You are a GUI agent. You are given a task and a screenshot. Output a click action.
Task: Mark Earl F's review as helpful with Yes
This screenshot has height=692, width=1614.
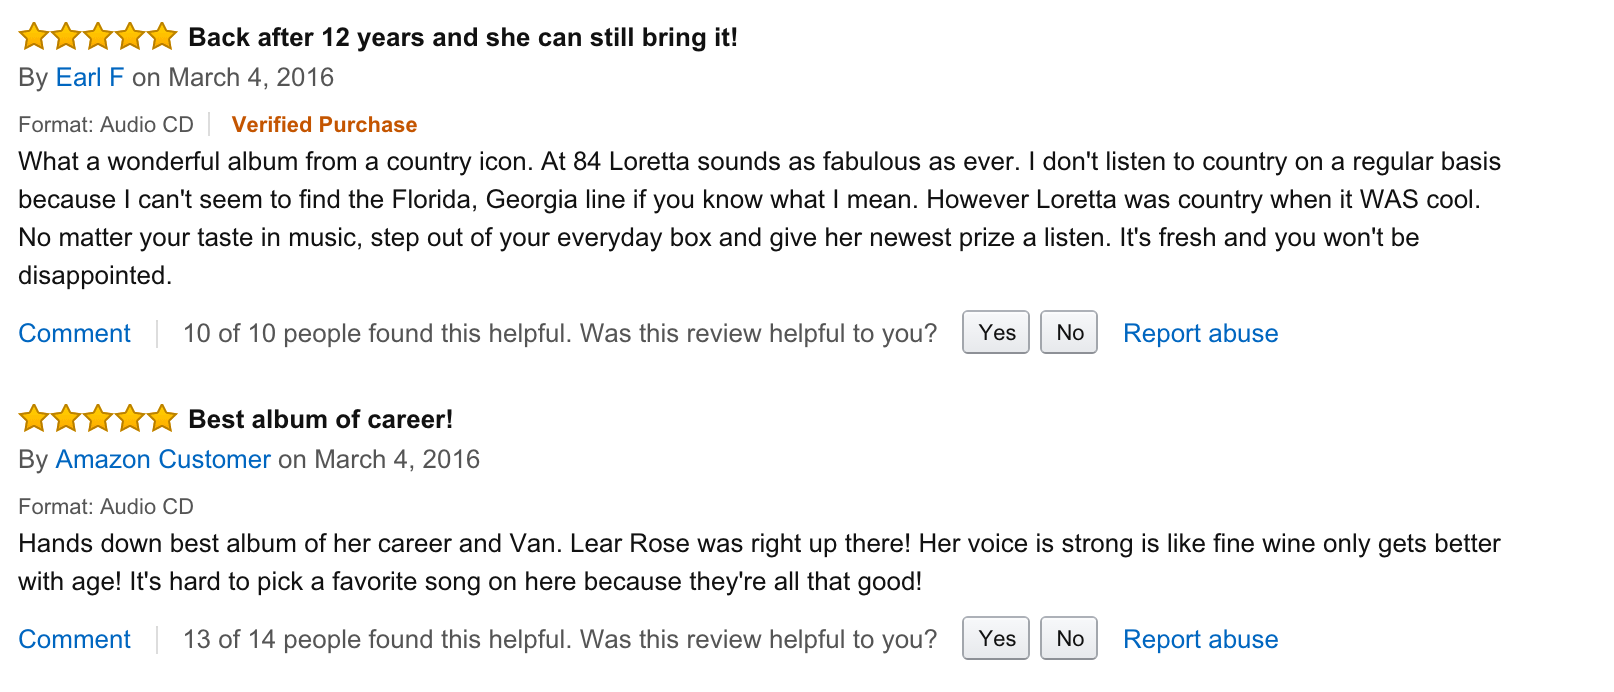pyautogui.click(x=996, y=333)
